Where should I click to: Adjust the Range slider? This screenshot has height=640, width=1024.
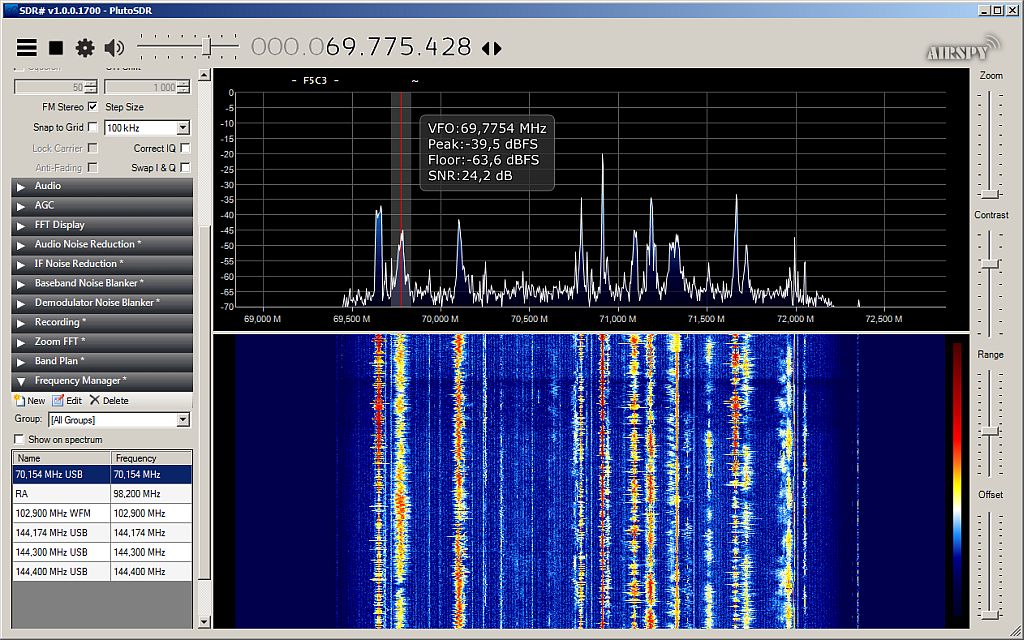click(x=991, y=432)
